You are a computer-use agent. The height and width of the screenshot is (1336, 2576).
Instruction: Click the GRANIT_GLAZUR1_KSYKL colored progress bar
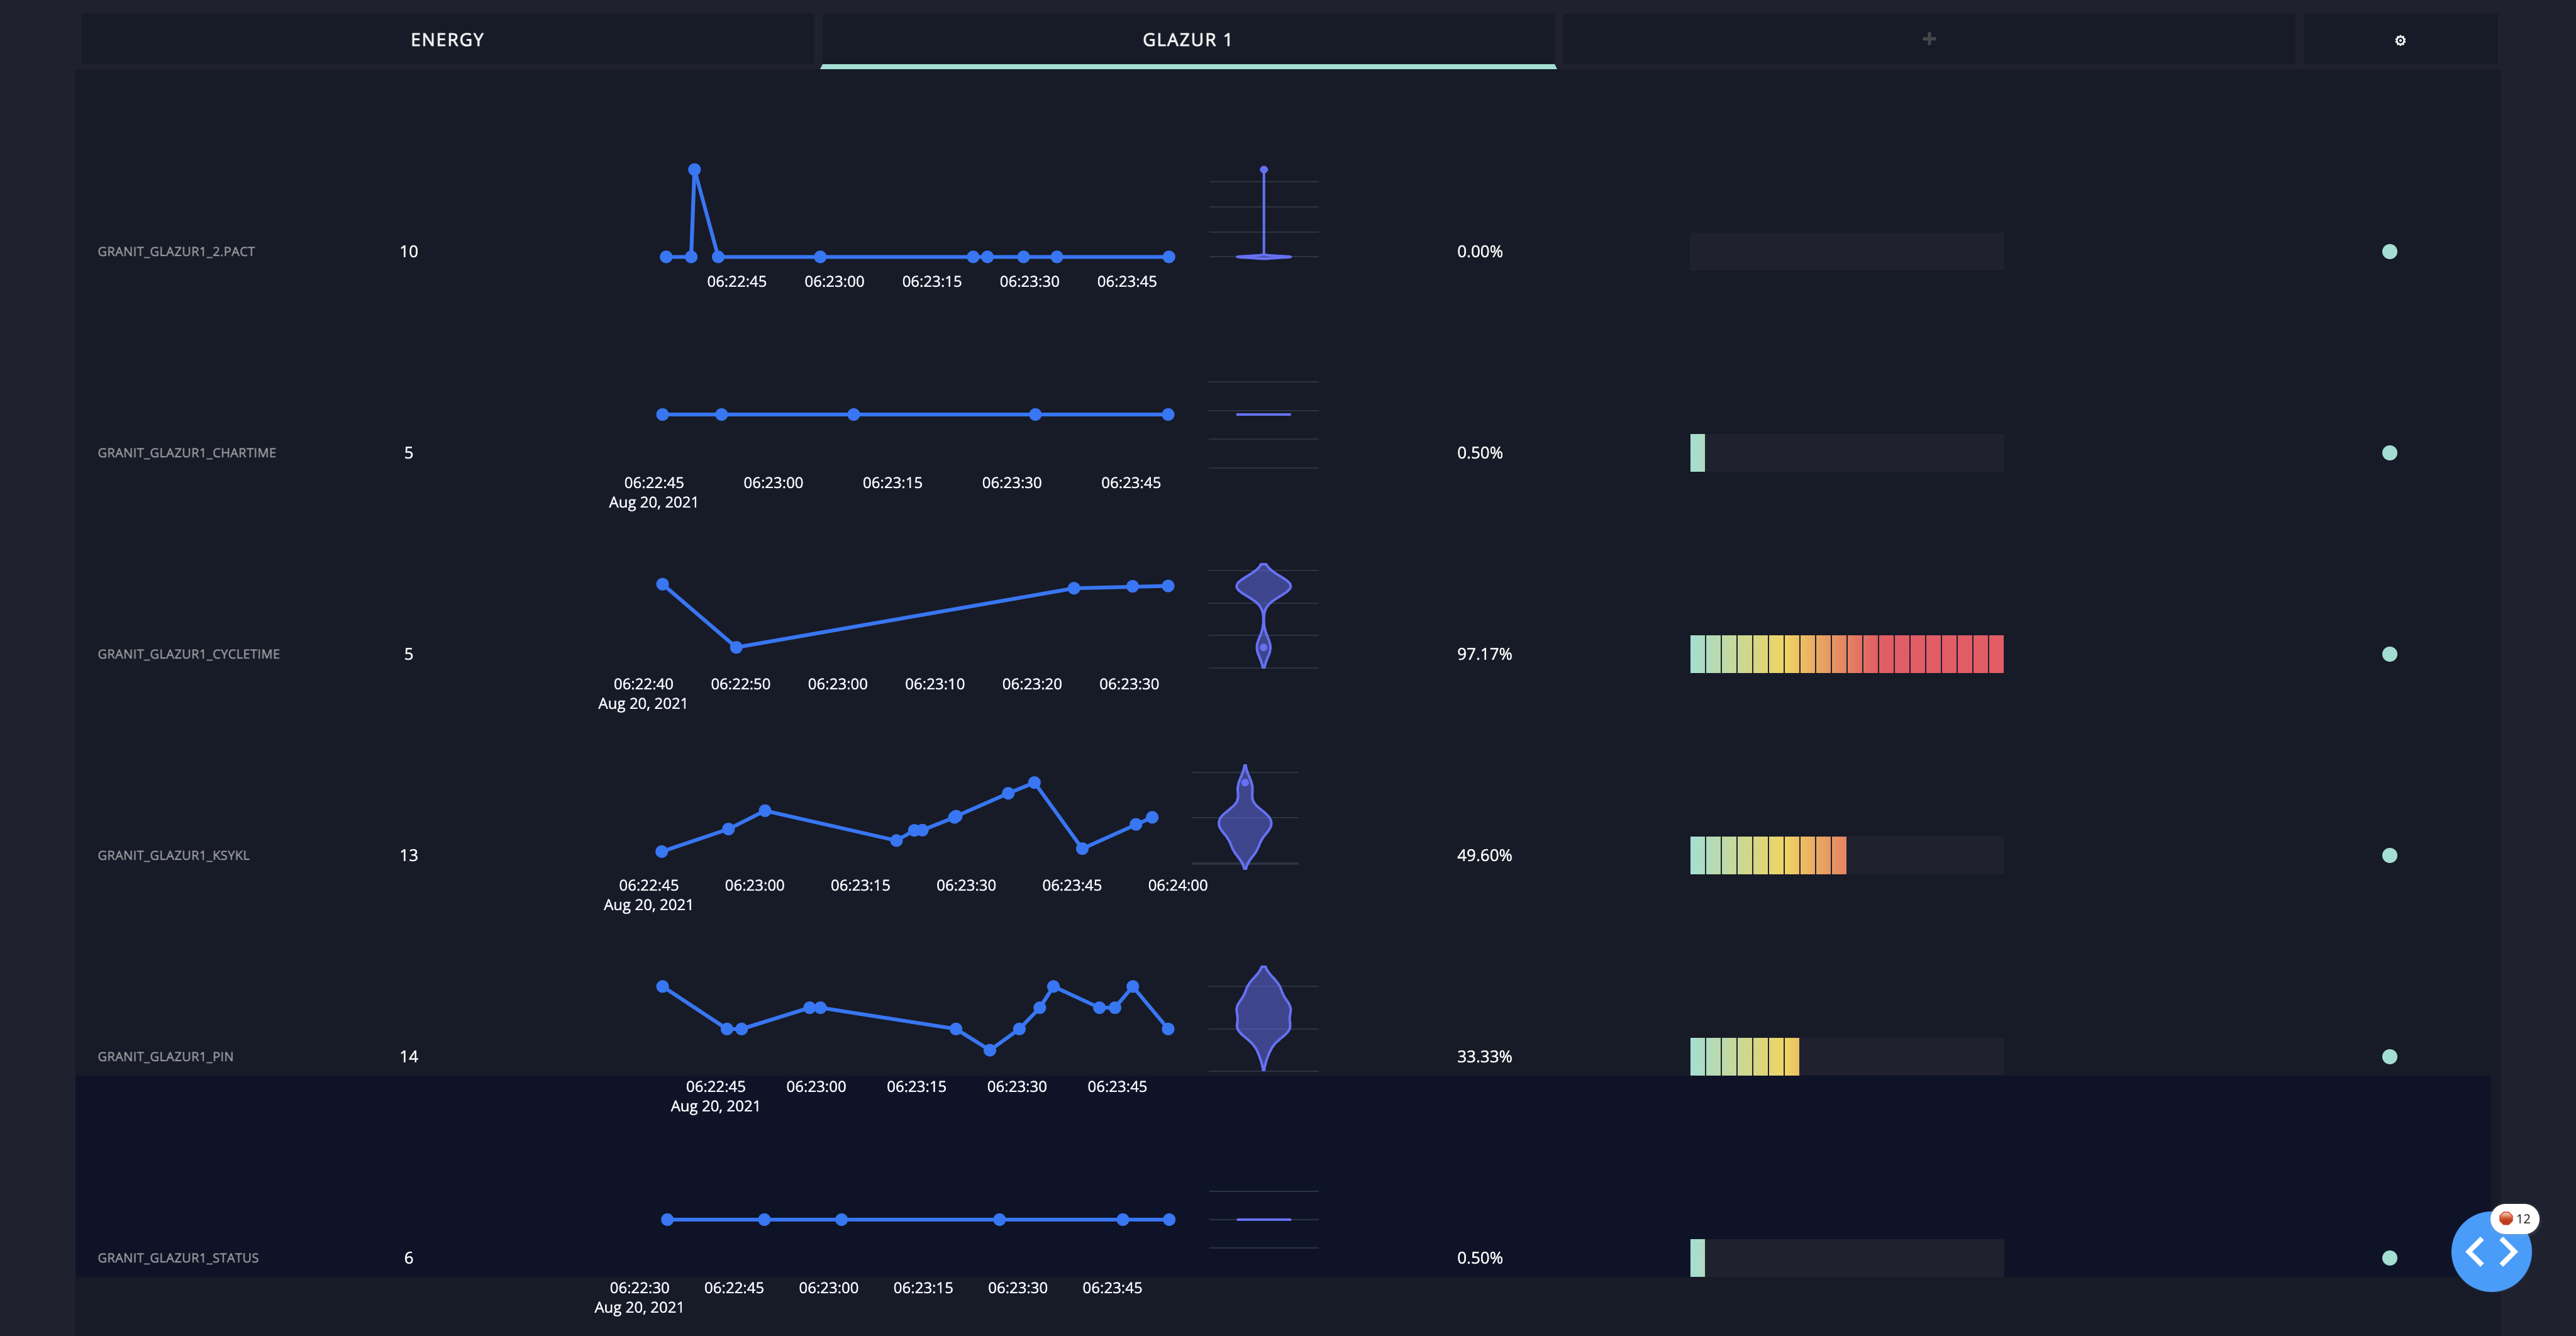[x=1846, y=855]
